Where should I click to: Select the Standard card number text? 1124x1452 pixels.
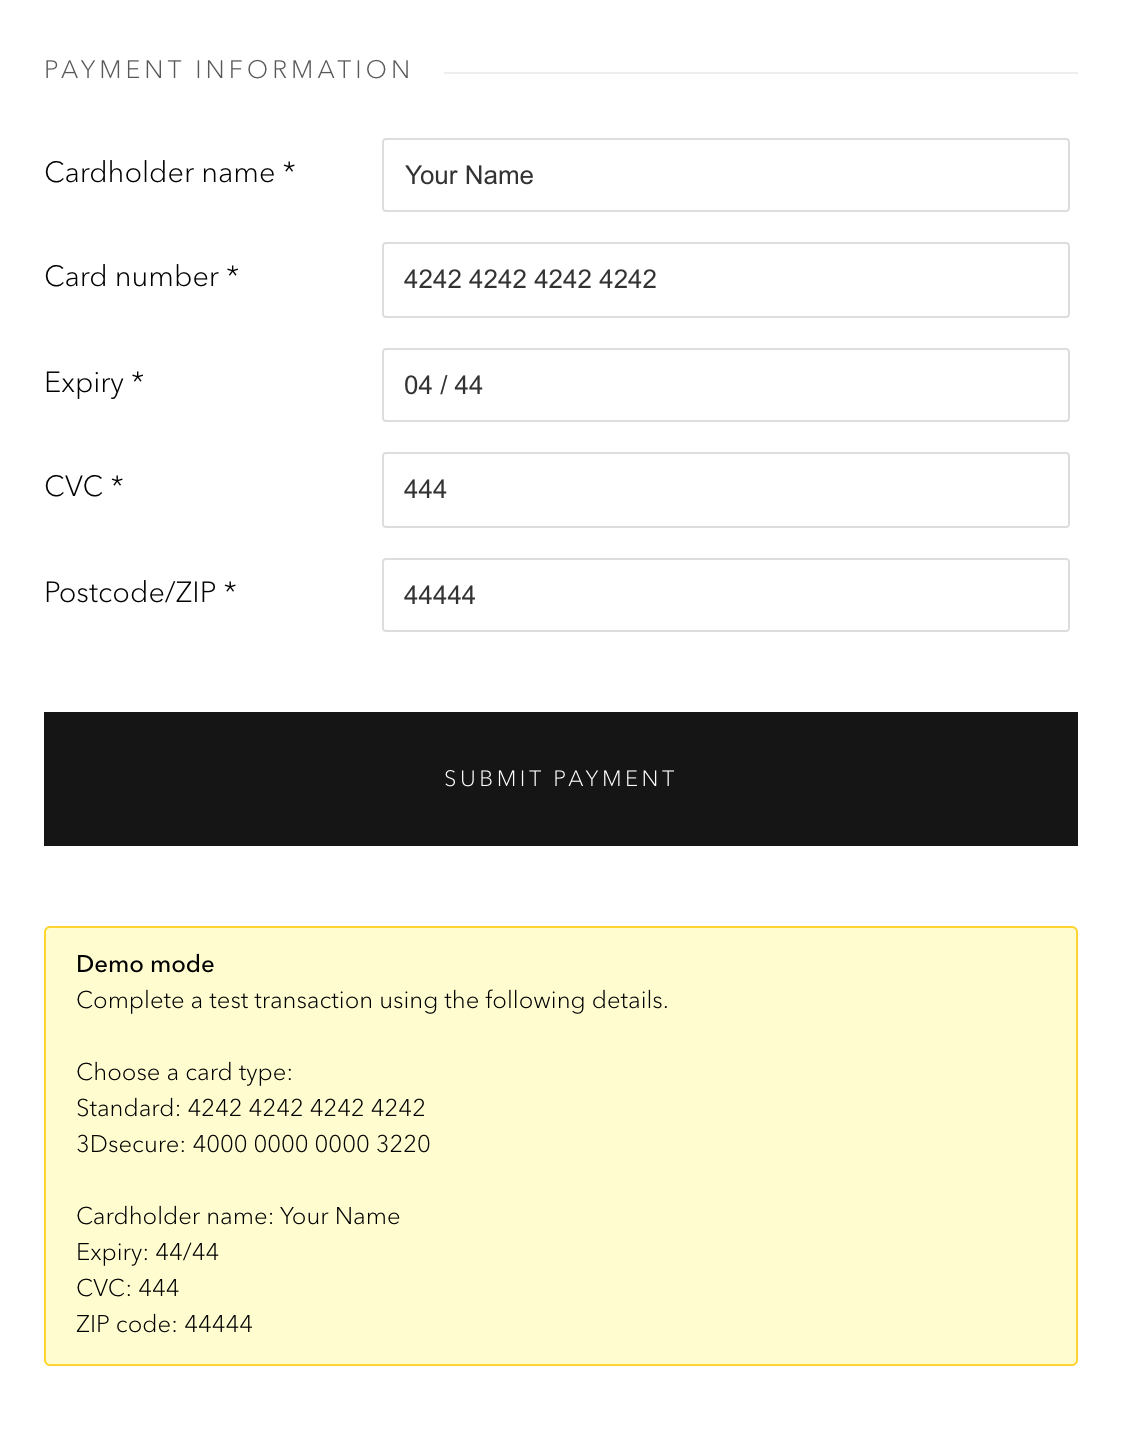point(306,1108)
